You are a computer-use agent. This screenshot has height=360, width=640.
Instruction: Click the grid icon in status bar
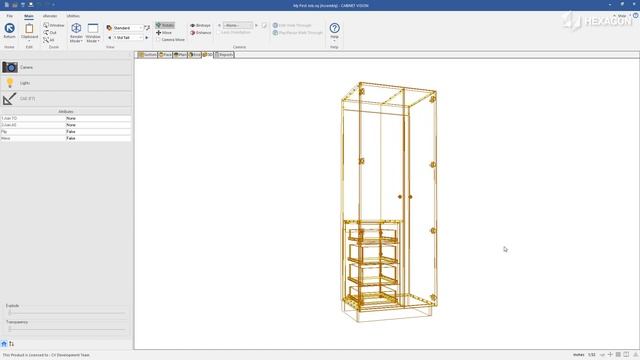(618, 355)
